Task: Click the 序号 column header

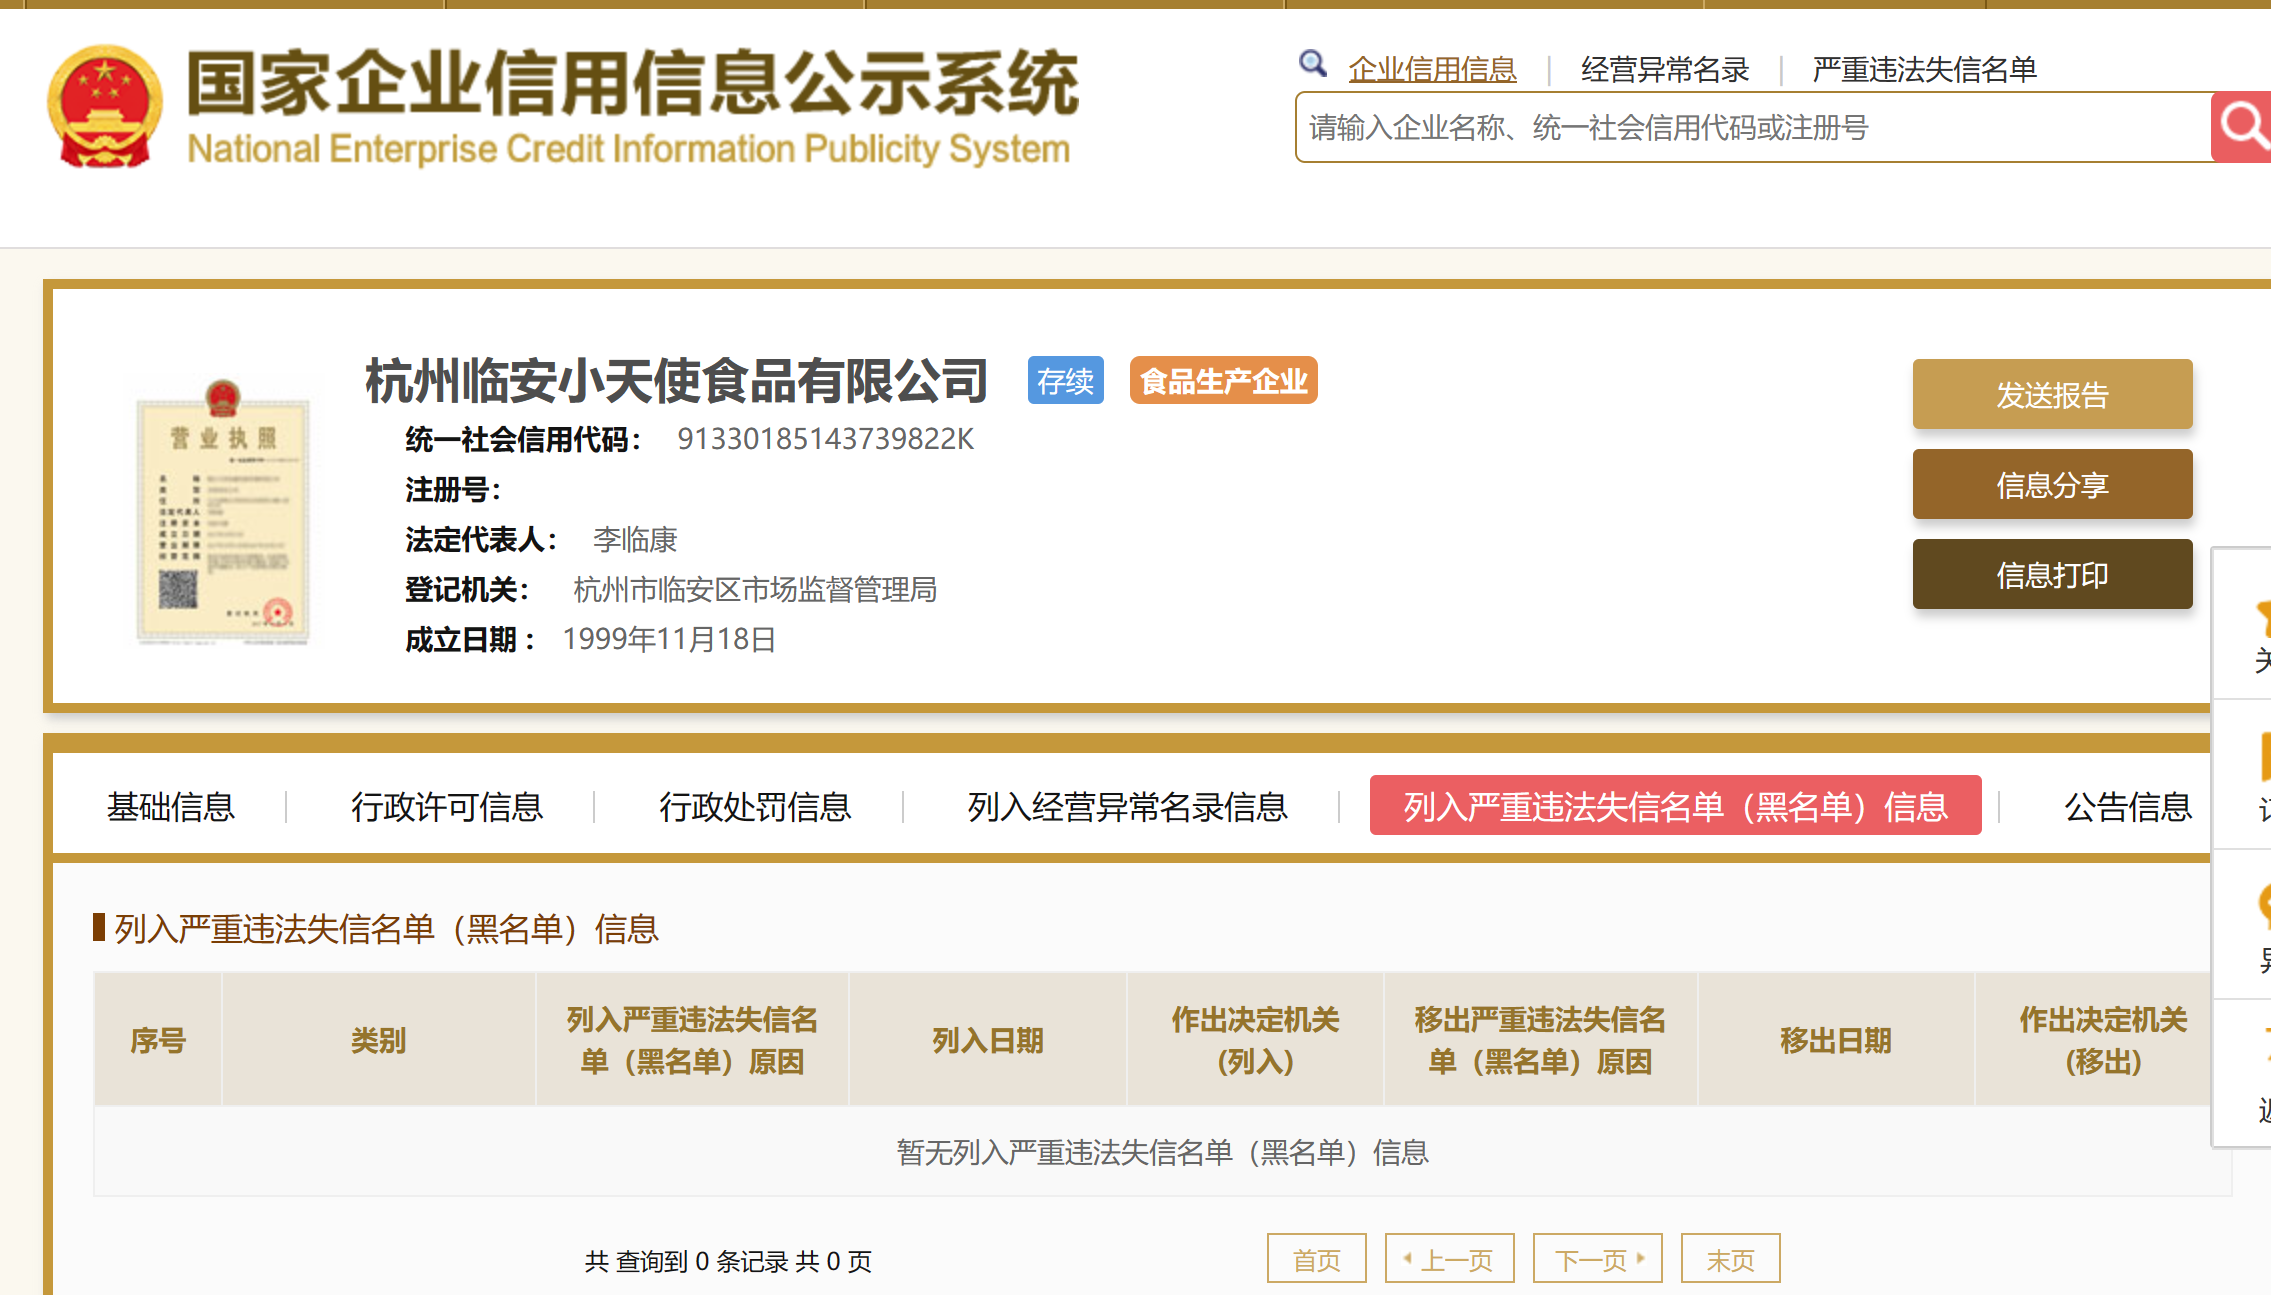Action: tap(158, 1040)
